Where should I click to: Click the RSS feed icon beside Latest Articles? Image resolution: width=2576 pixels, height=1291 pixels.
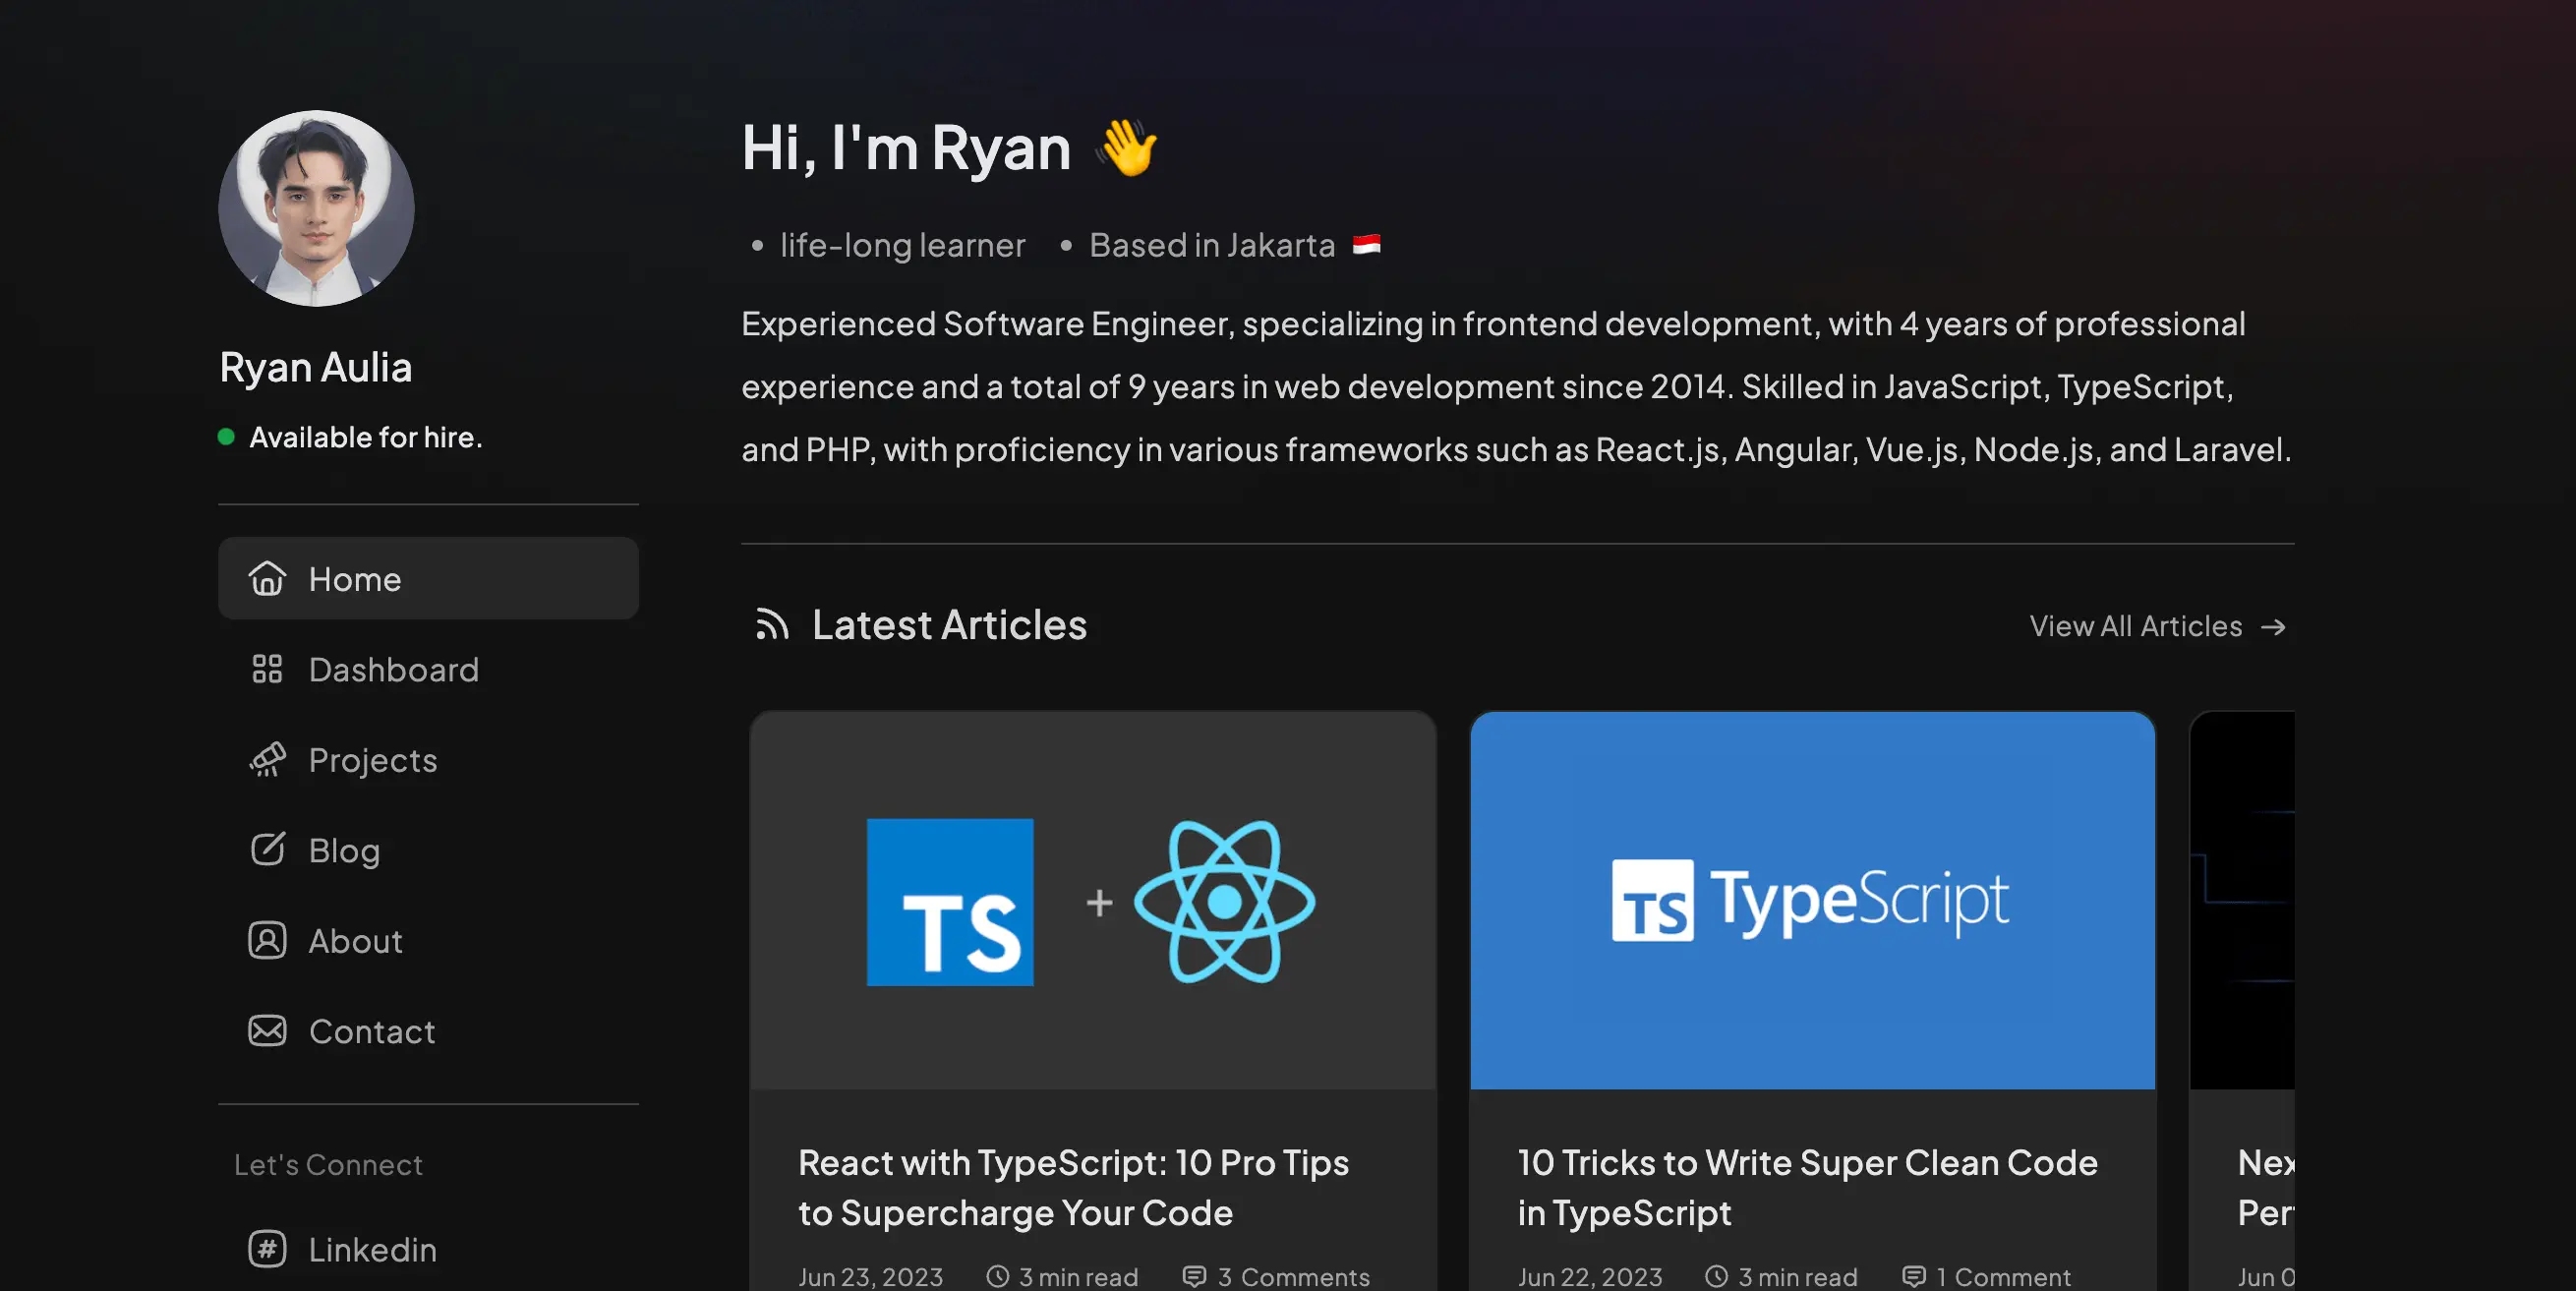pyautogui.click(x=772, y=625)
